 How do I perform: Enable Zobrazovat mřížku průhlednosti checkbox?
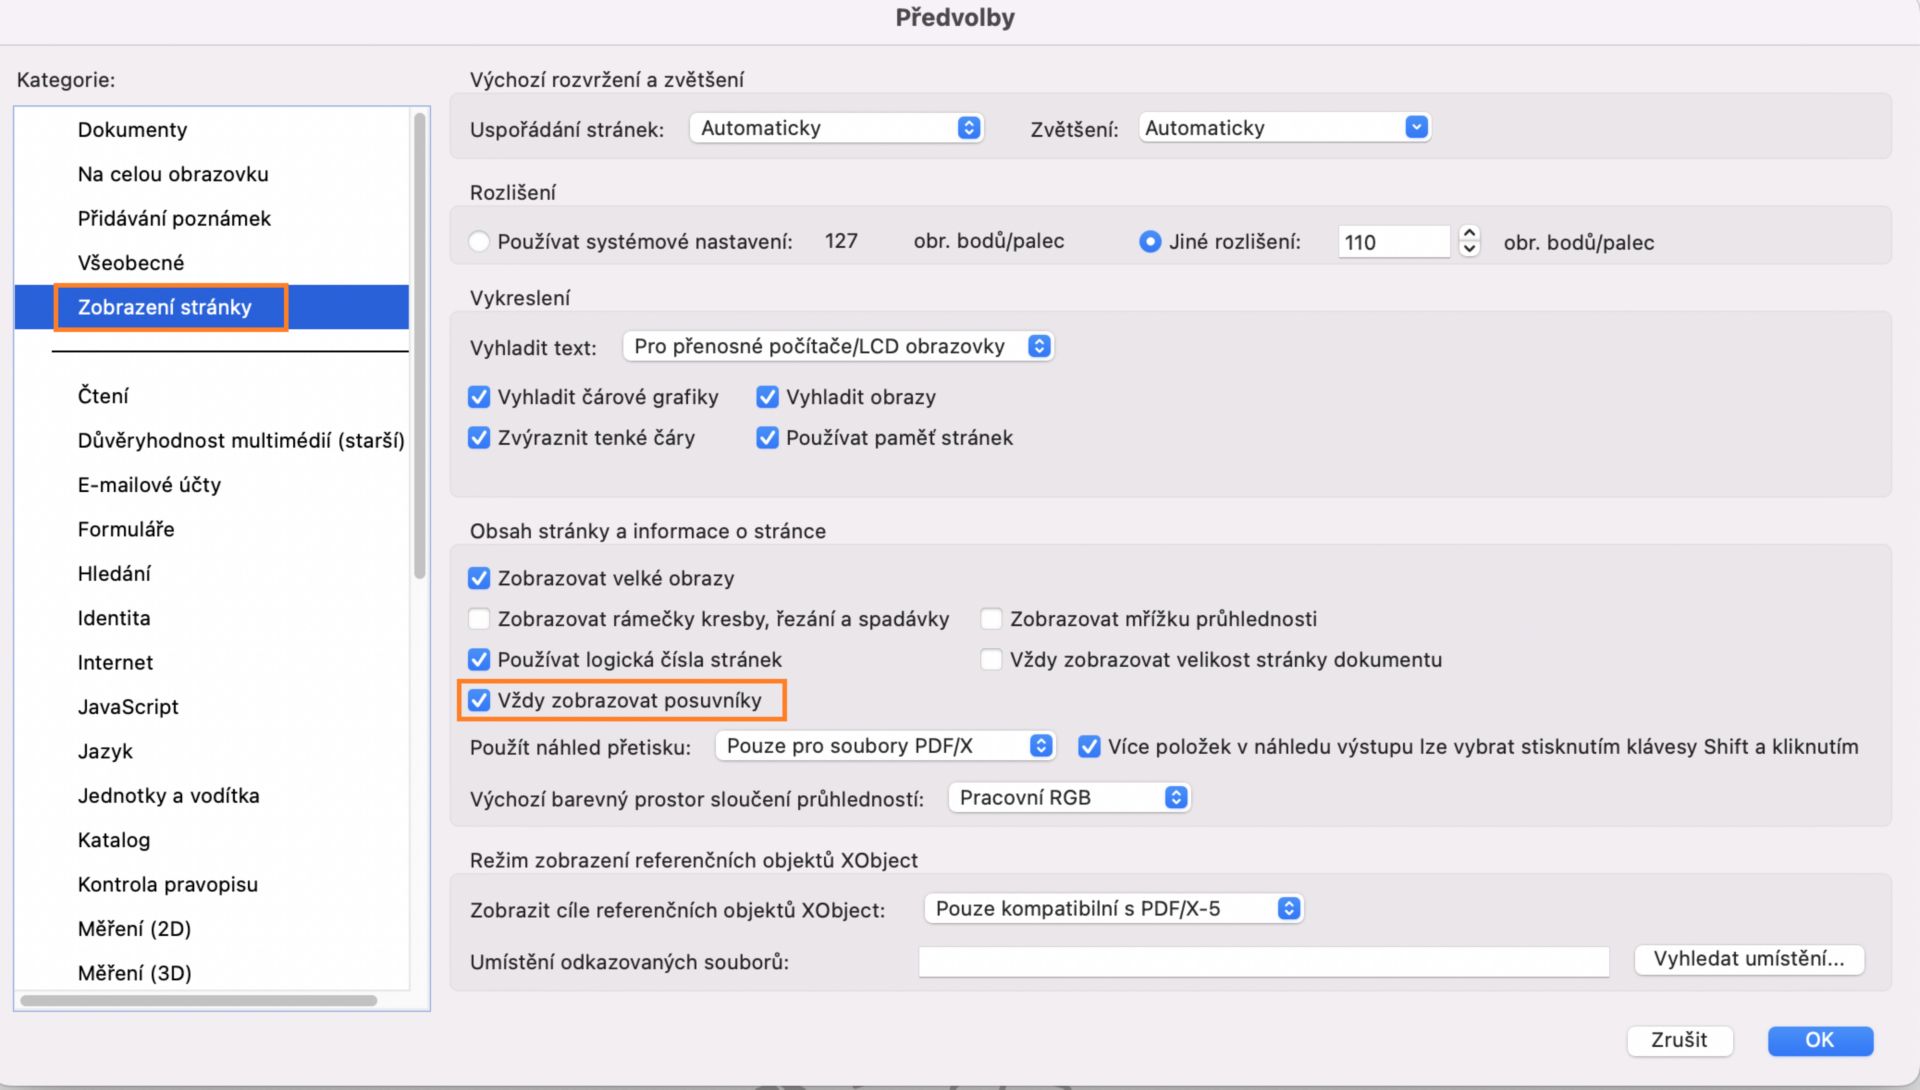point(992,619)
